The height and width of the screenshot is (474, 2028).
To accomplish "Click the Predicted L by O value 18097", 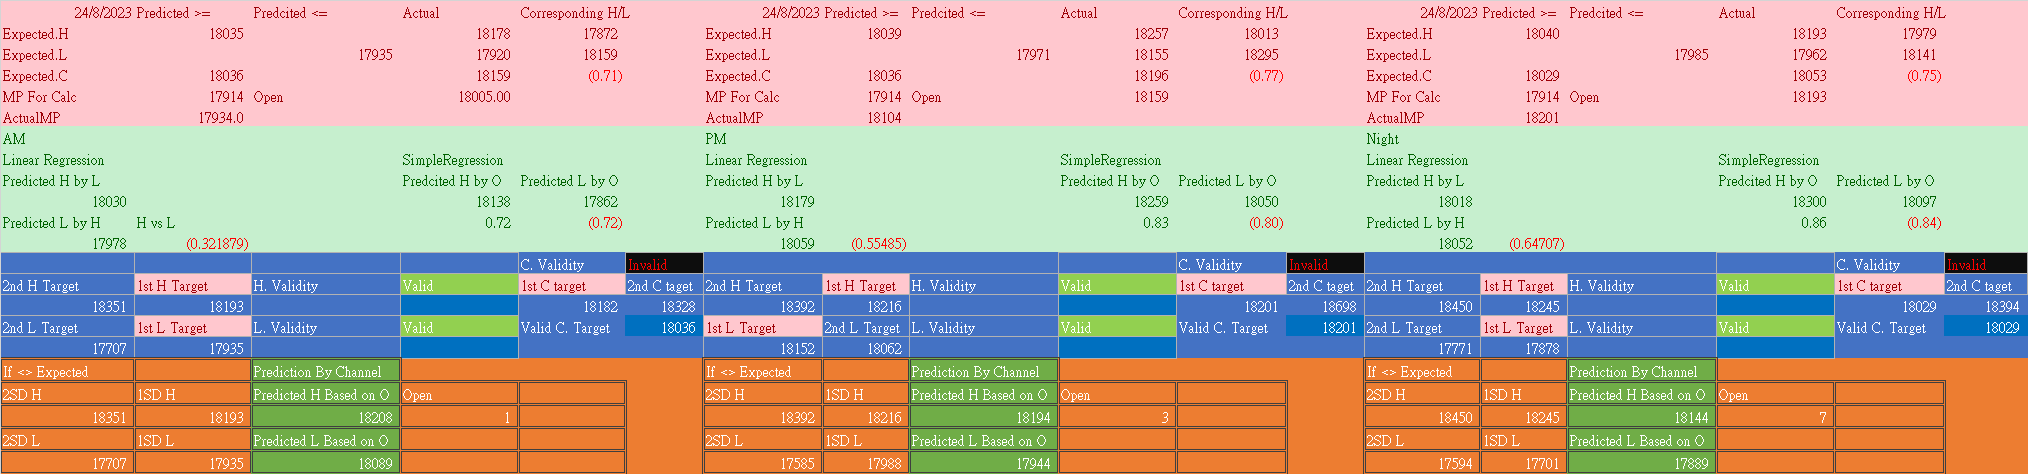I will click(x=1919, y=202).
